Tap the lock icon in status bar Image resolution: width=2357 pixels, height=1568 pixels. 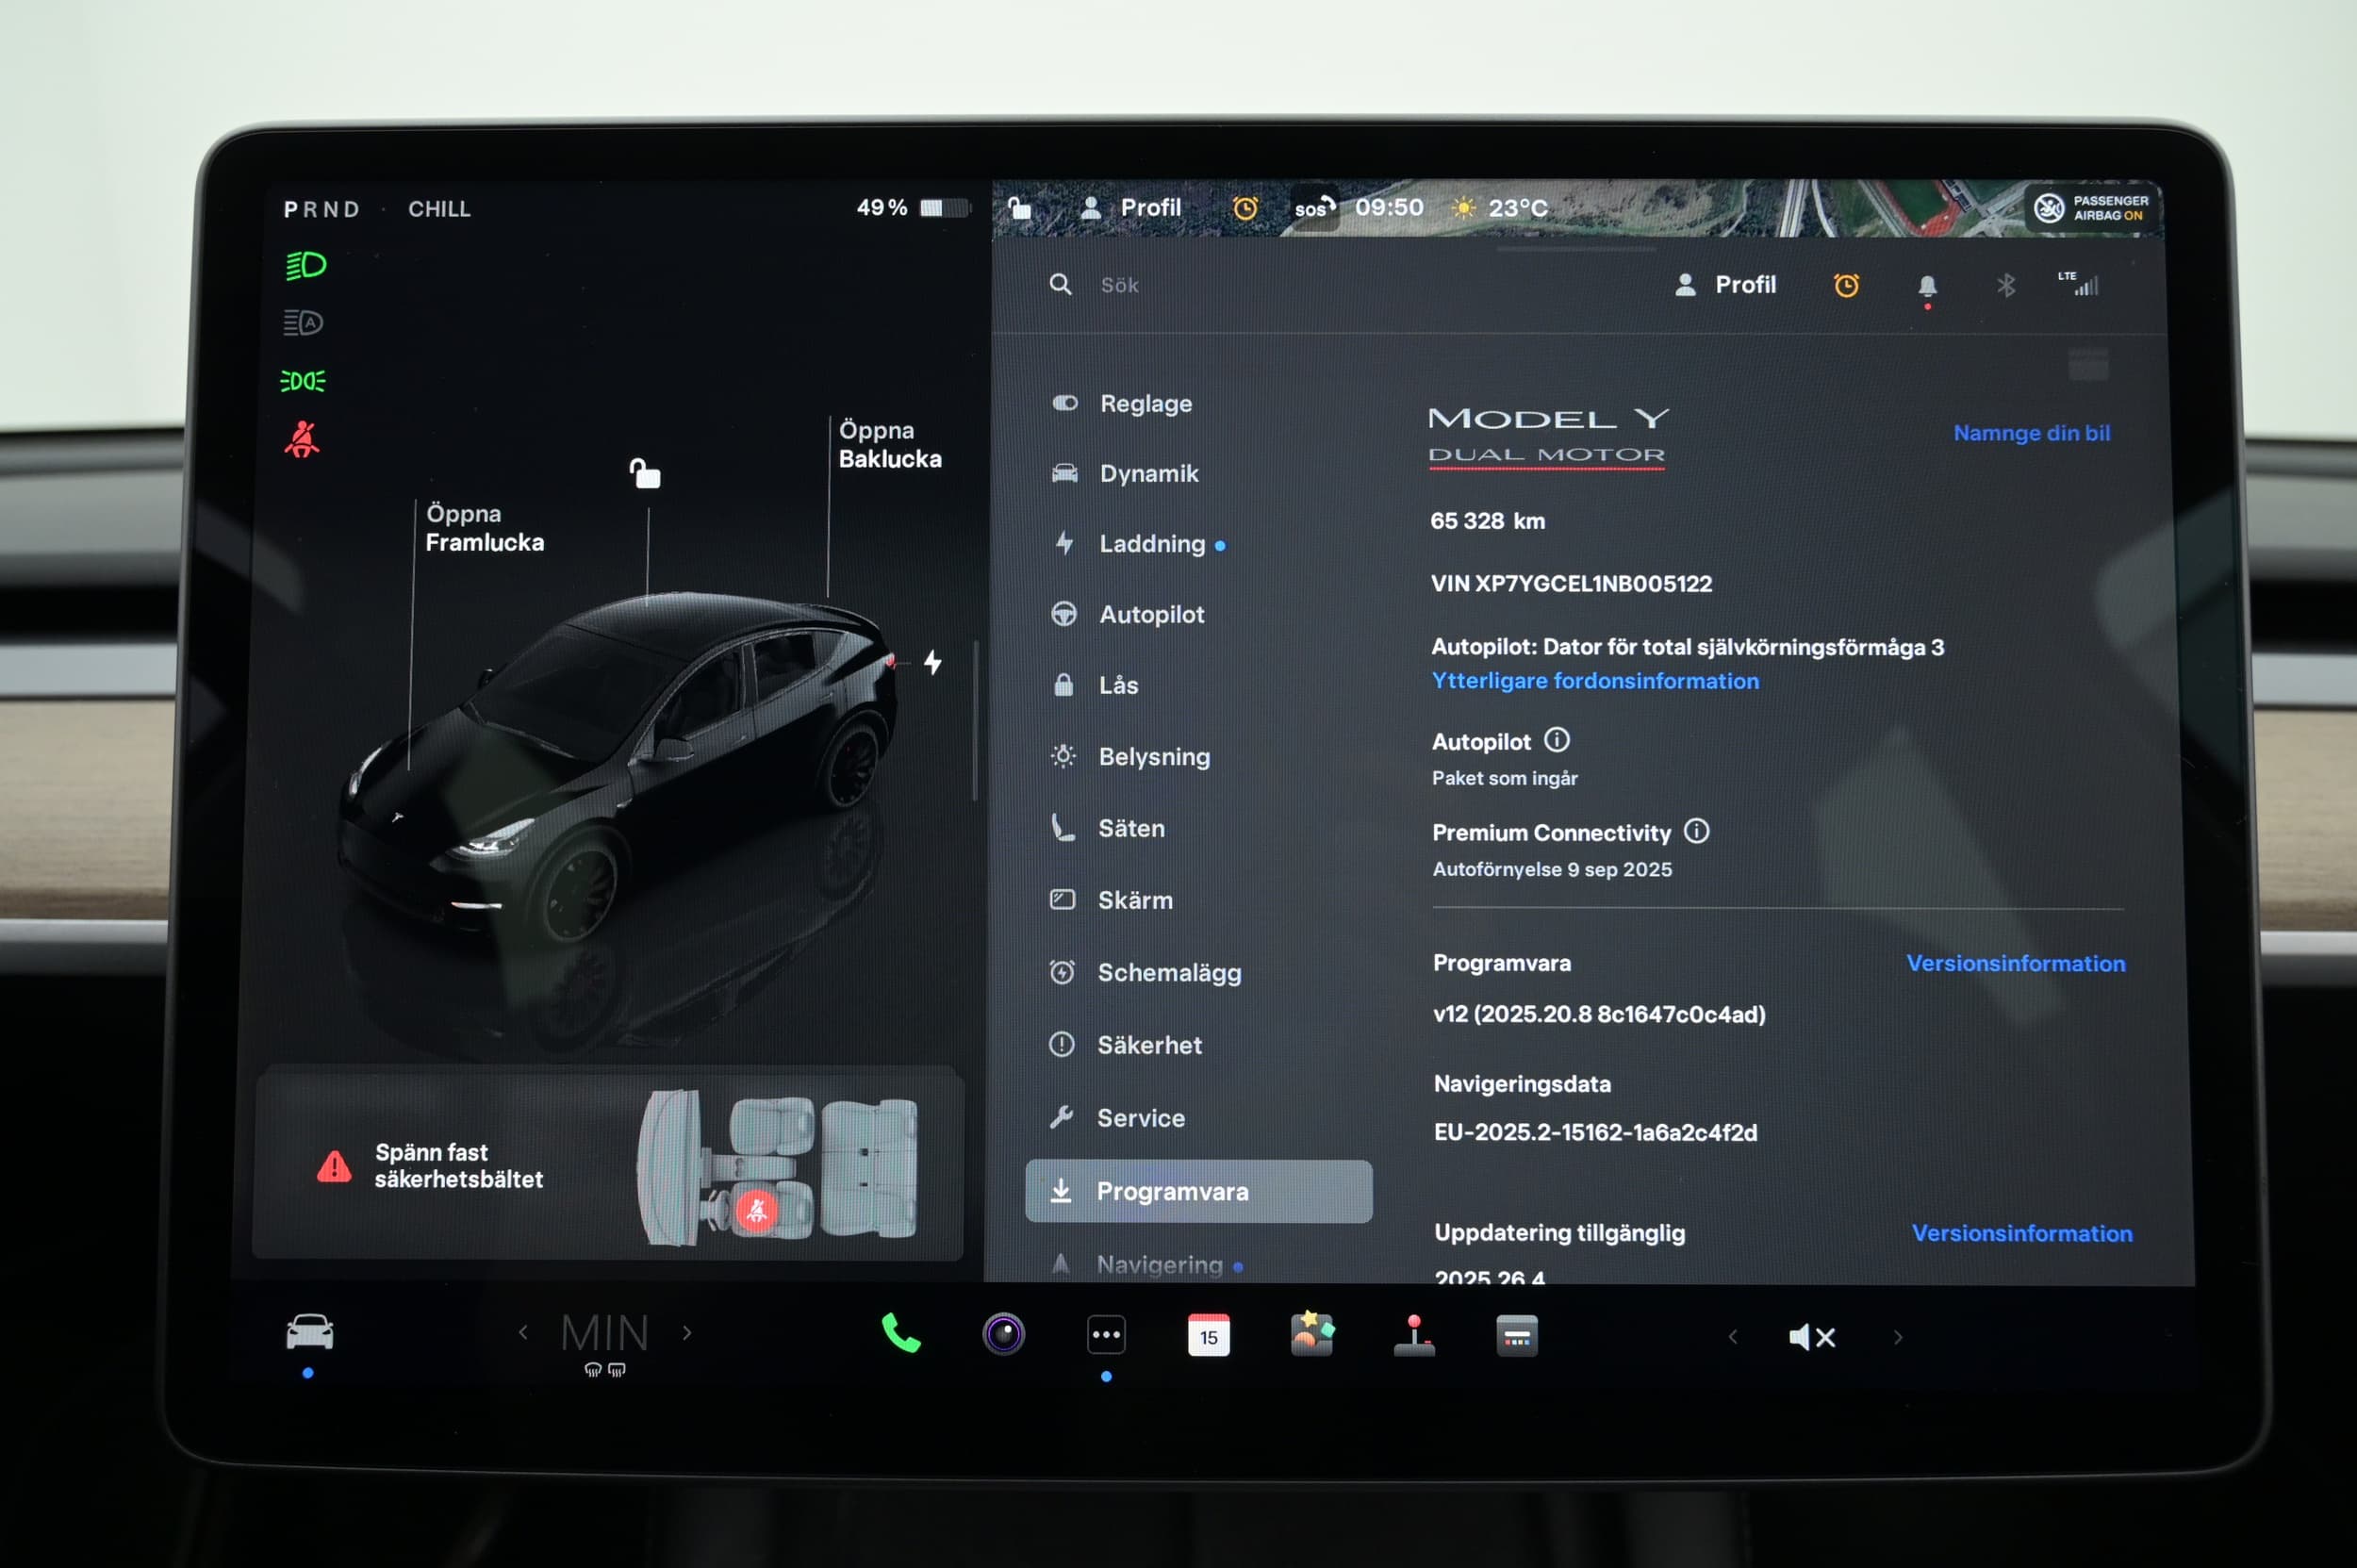[1019, 208]
